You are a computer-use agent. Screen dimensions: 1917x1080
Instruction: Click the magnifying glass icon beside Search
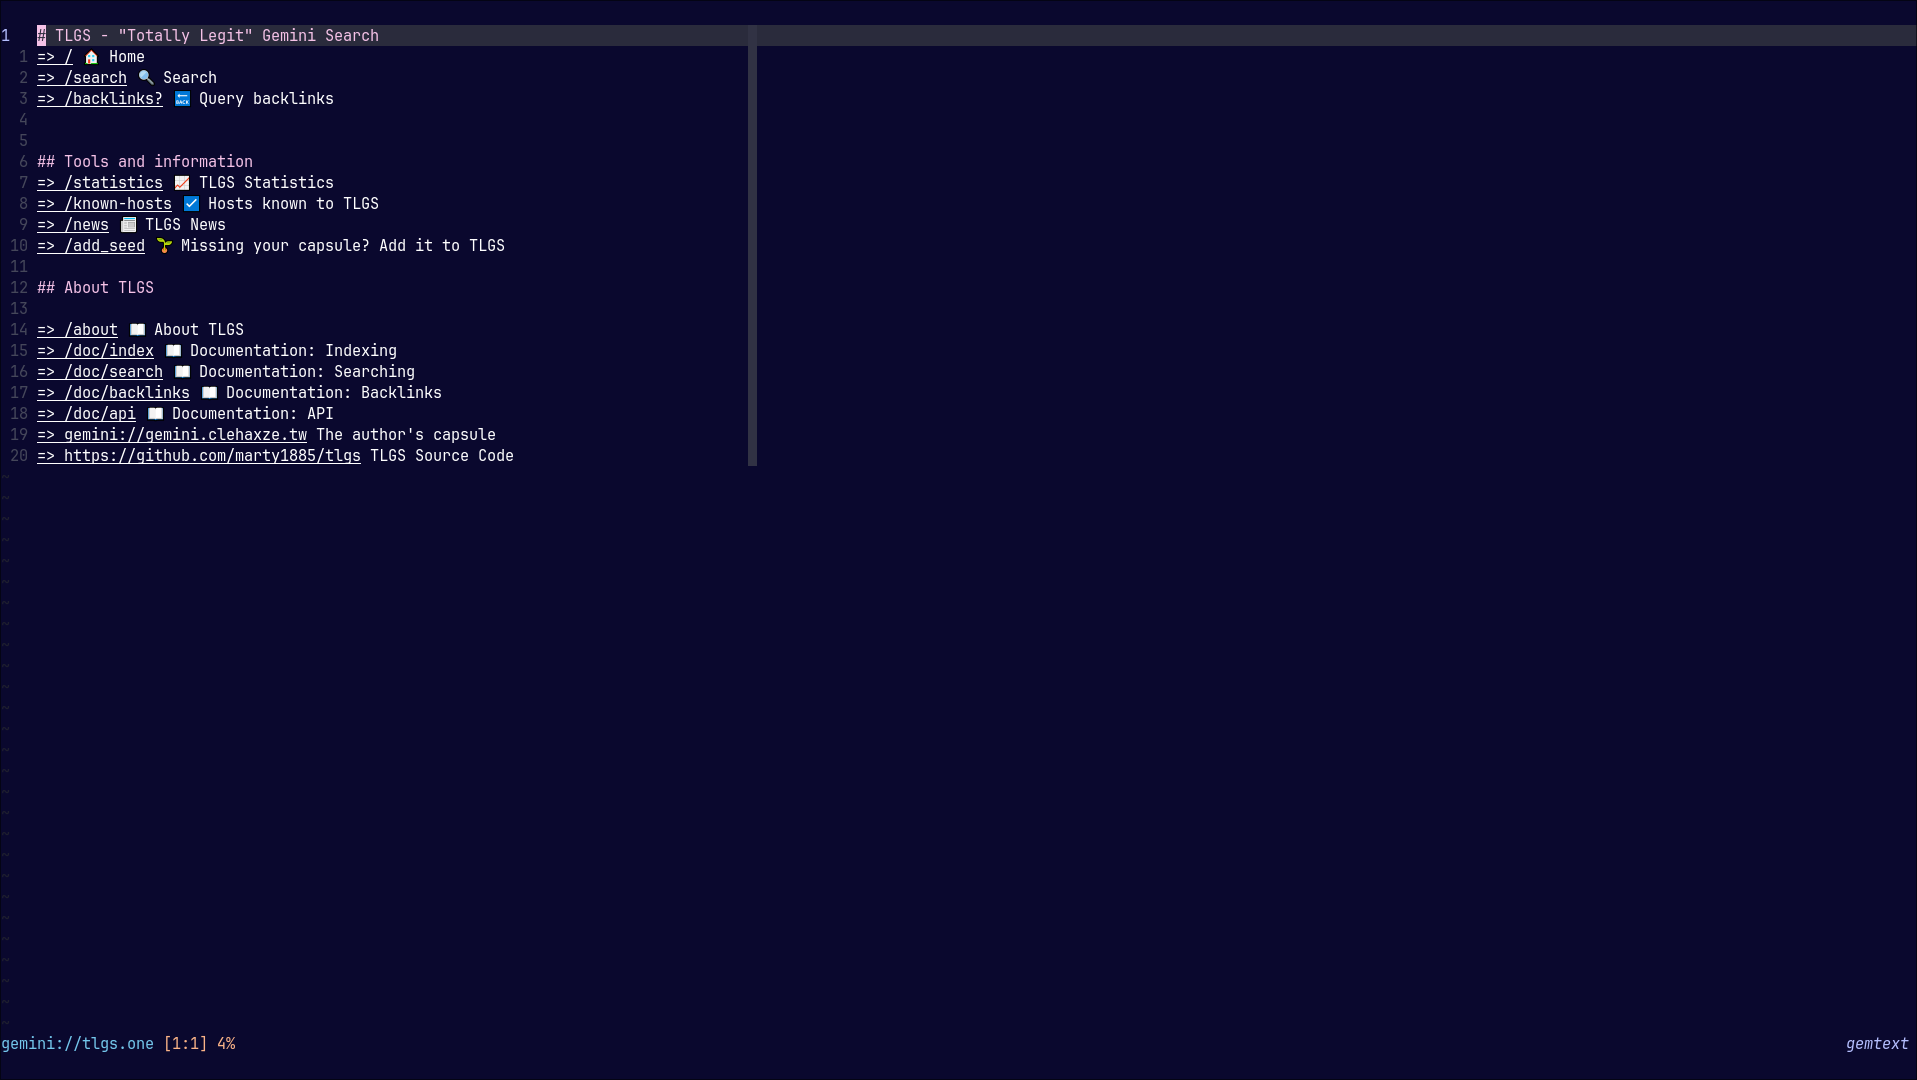click(x=146, y=78)
